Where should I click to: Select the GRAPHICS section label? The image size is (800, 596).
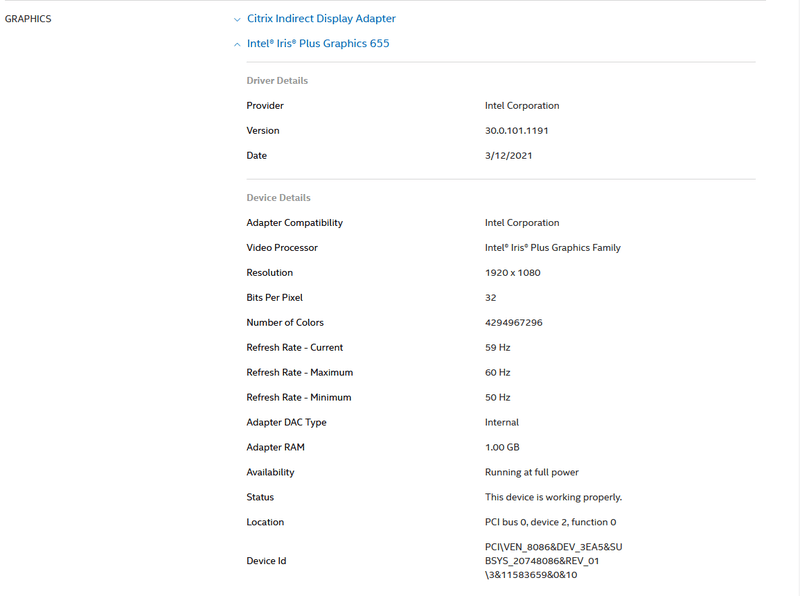28,19
